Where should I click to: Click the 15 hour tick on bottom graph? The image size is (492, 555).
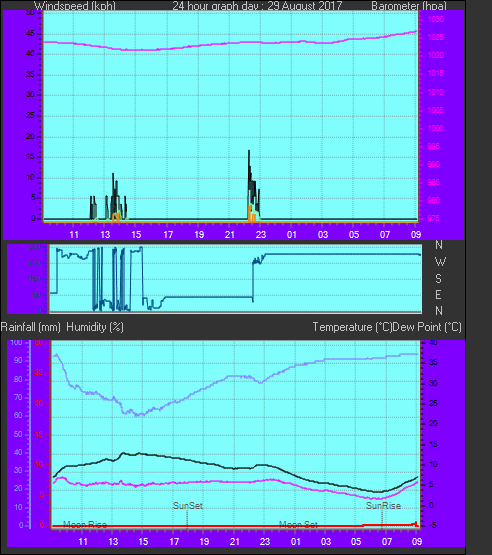point(143,542)
